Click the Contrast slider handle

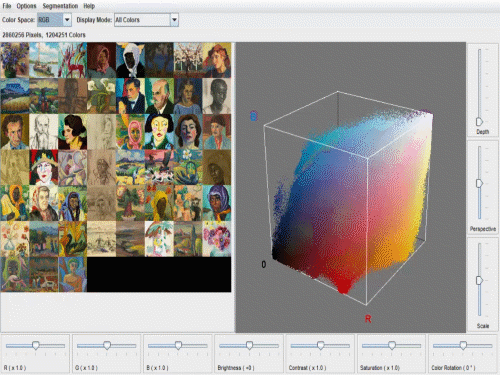pyautogui.click(x=320, y=345)
